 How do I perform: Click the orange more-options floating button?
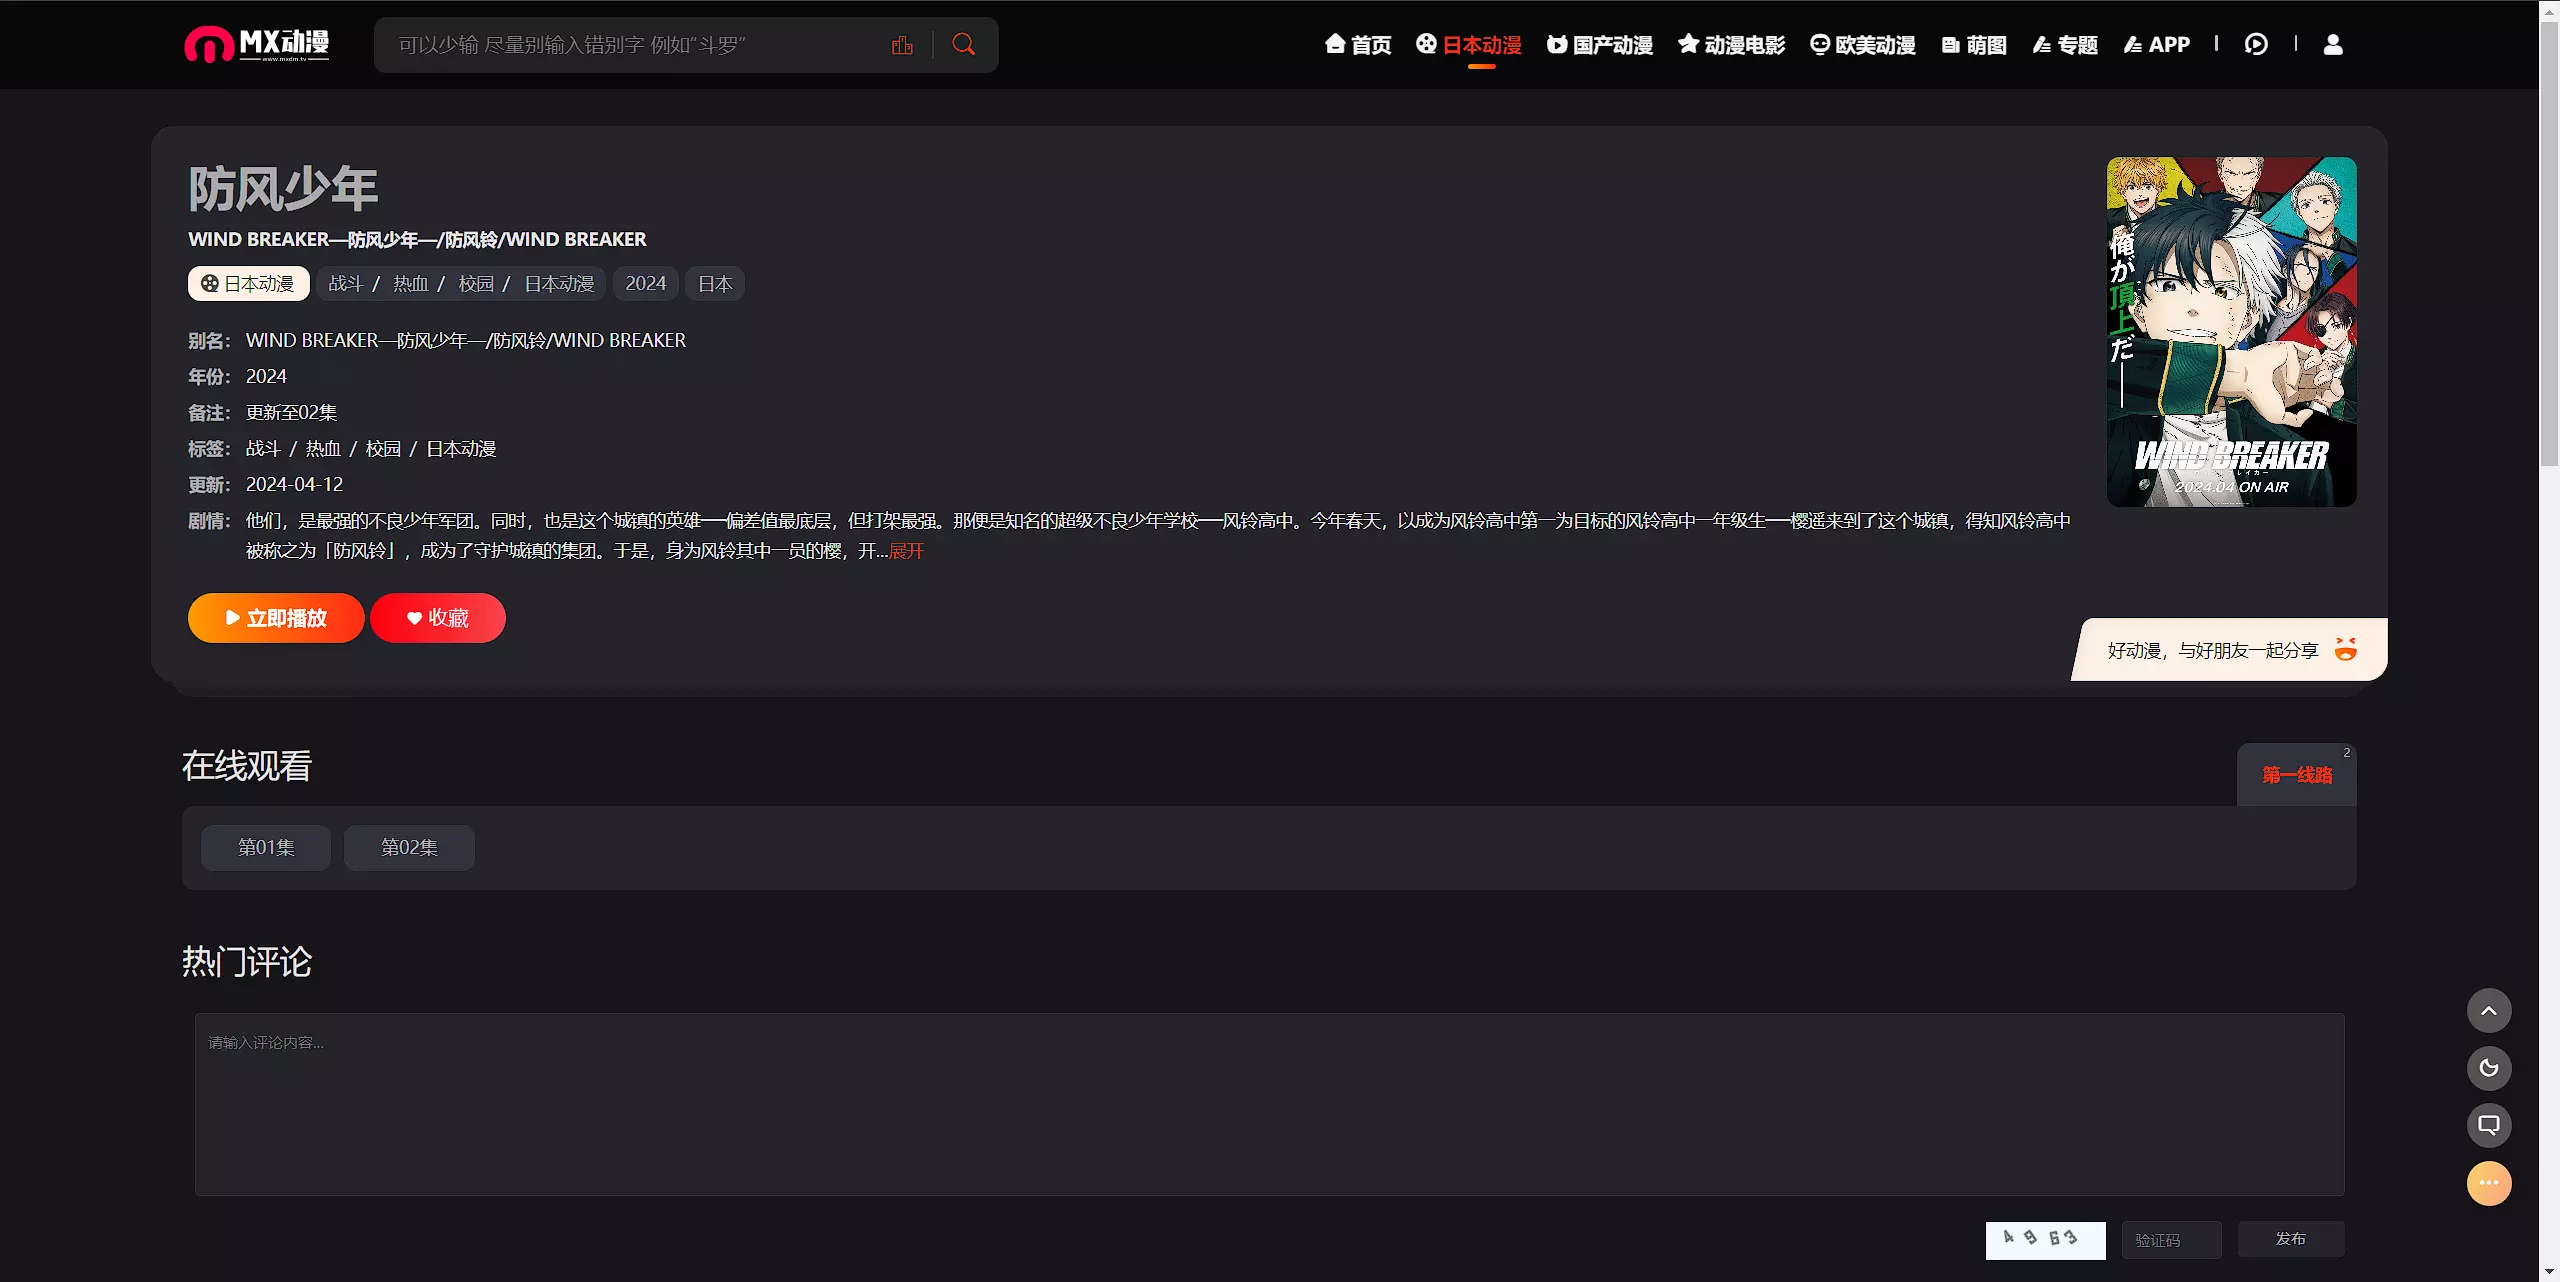tap(2489, 1184)
